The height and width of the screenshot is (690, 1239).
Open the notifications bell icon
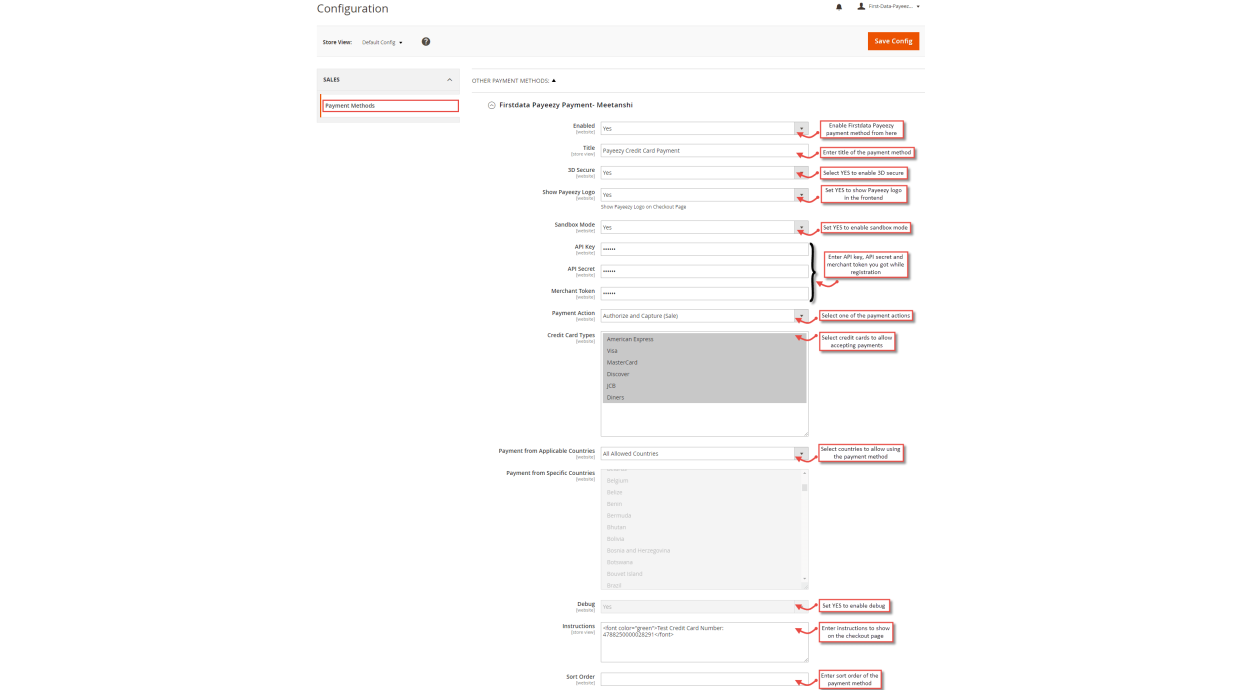pos(839,7)
